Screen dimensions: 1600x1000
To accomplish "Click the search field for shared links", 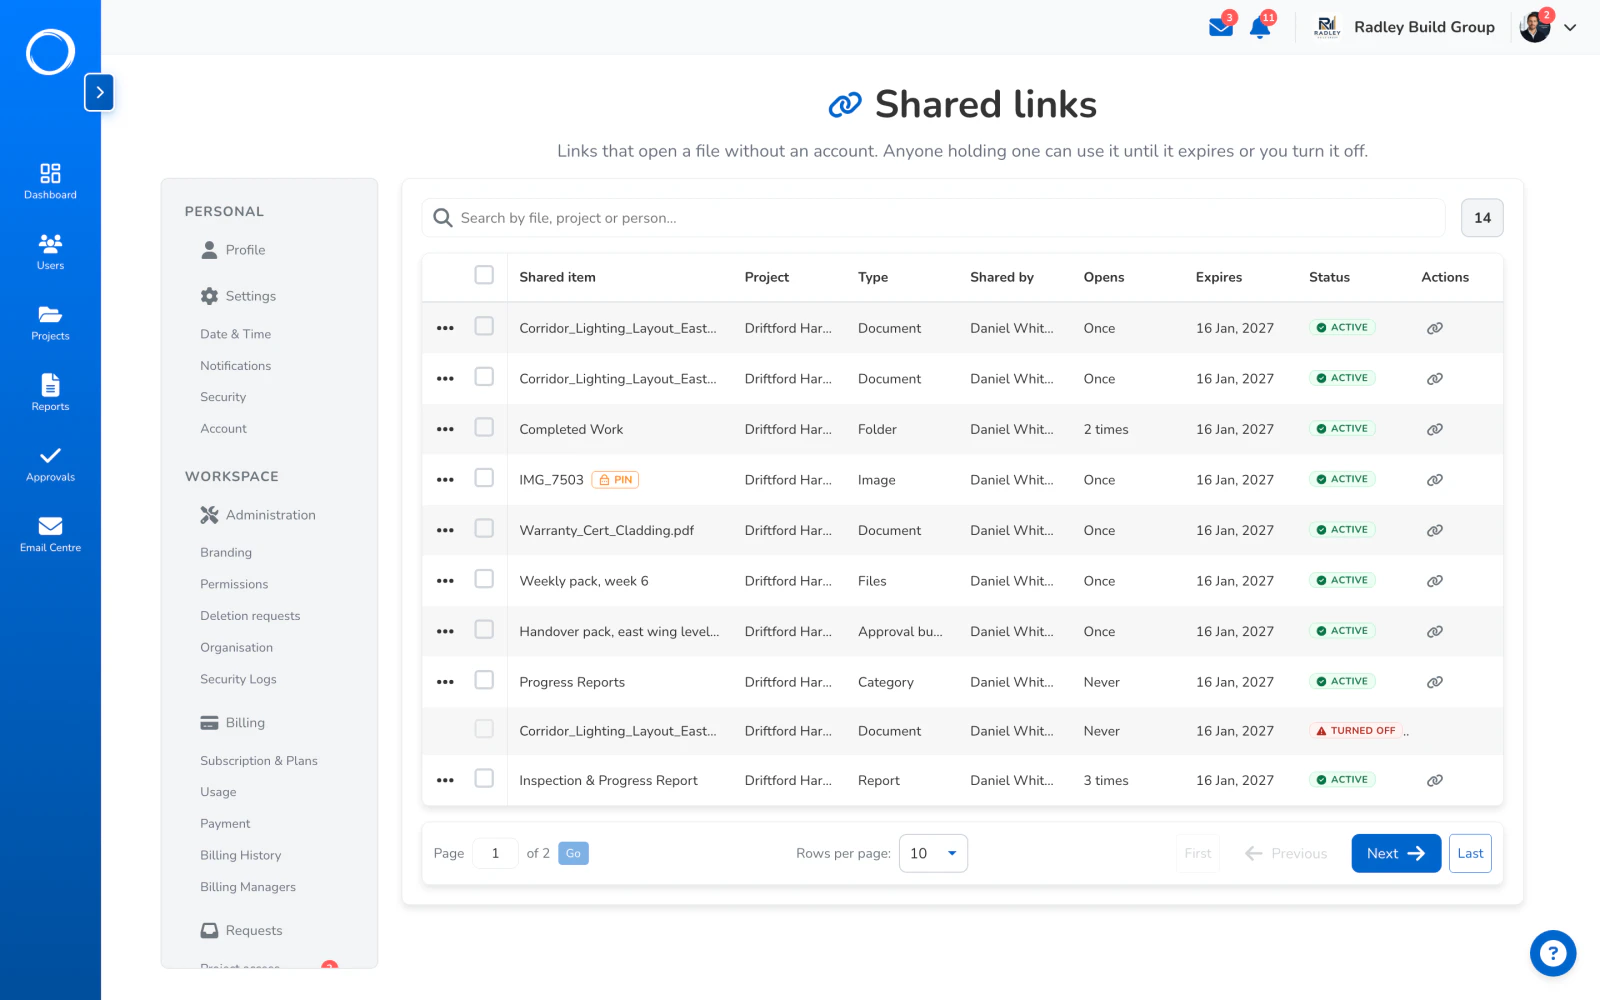I will coord(933,218).
